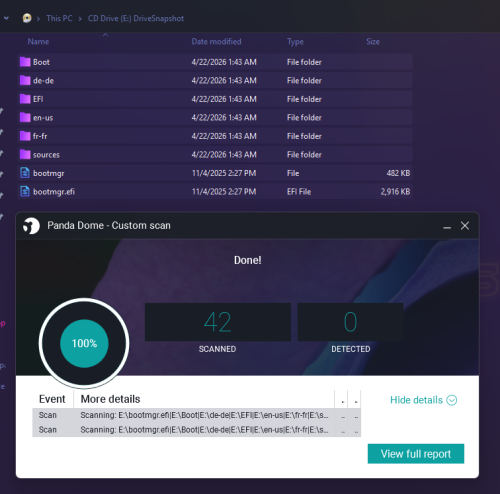Click the 100% scan progress circle
The height and width of the screenshot is (494, 500).
[84, 343]
